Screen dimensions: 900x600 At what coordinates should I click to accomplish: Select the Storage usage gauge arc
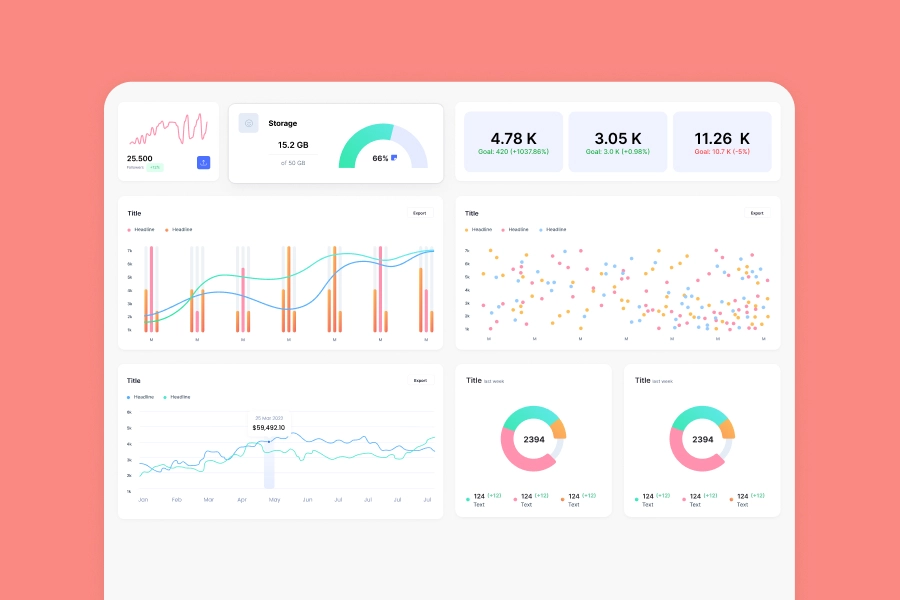coord(383,146)
